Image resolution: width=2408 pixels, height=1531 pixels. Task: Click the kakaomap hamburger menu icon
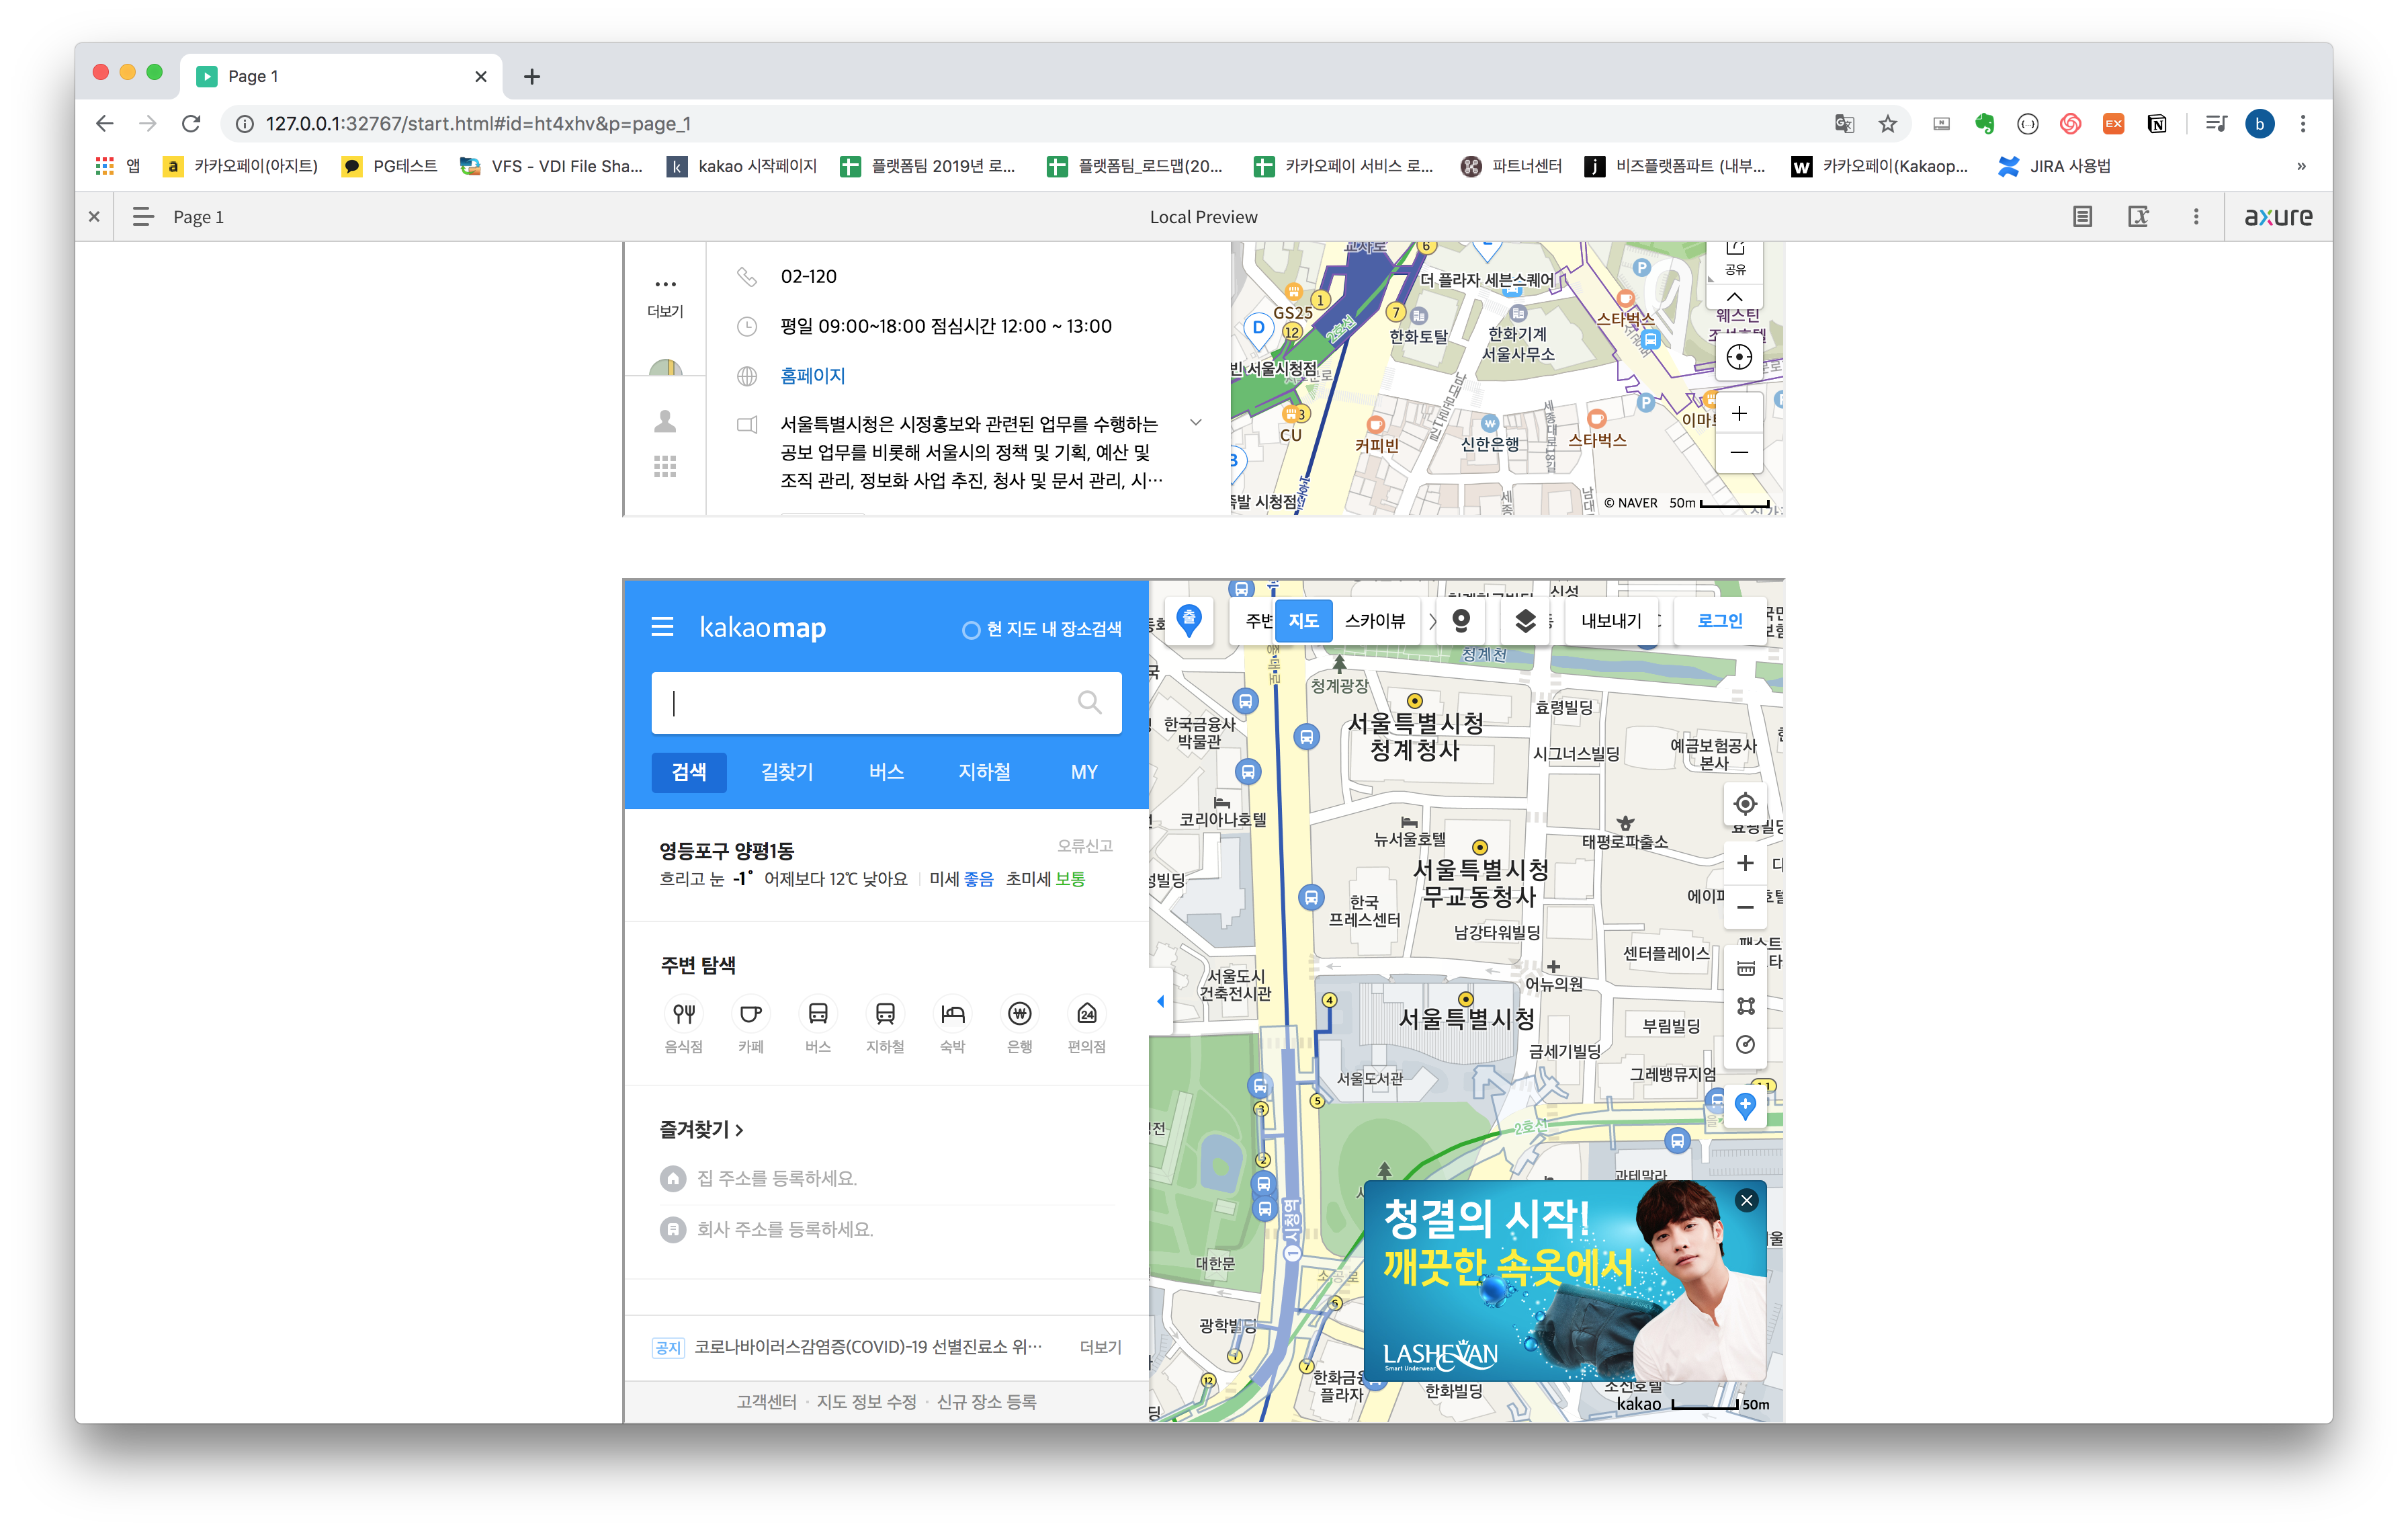pos(662,627)
